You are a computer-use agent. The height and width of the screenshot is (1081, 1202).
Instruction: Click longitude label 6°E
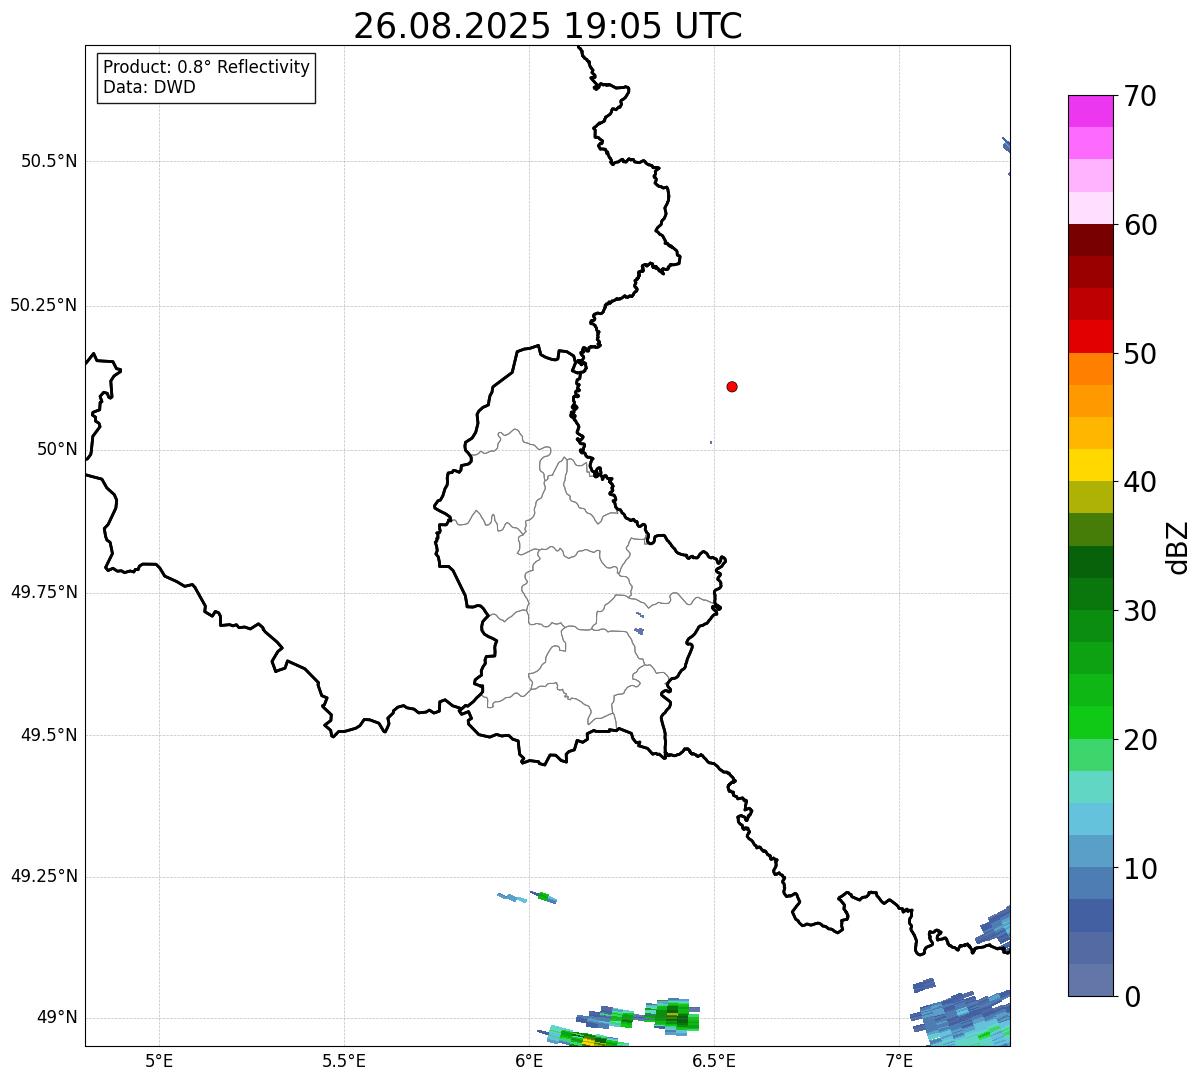[529, 1060]
